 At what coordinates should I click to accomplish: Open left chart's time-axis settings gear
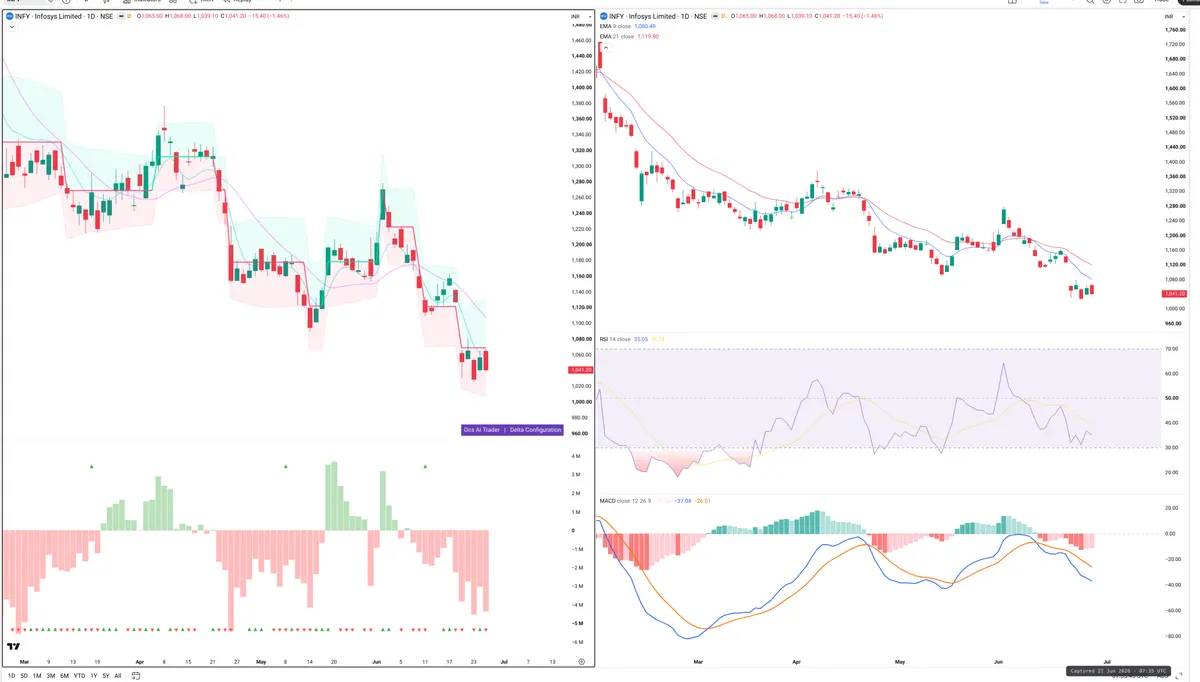pyautogui.click(x=581, y=662)
